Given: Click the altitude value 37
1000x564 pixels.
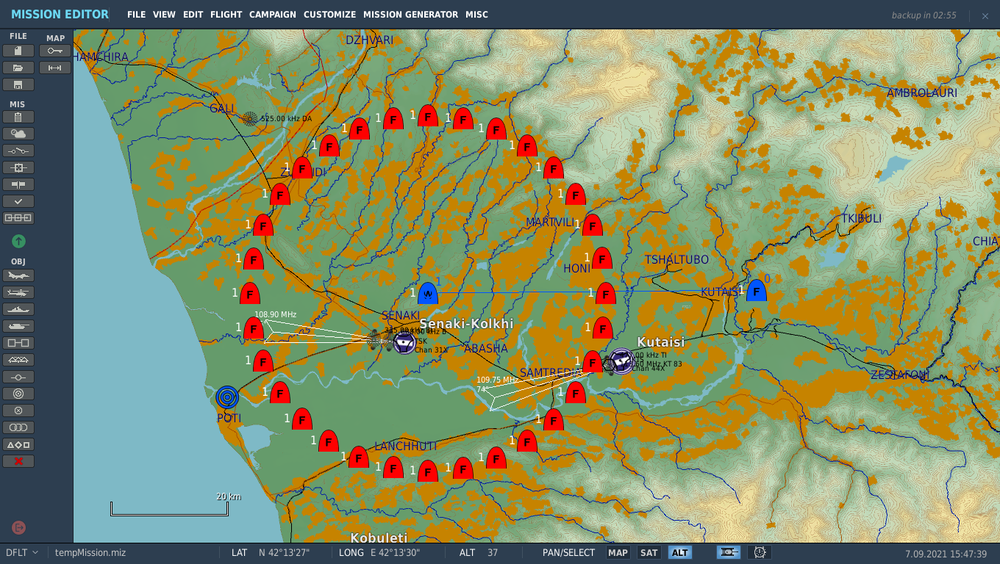Looking at the screenshot, I should coord(492,553).
